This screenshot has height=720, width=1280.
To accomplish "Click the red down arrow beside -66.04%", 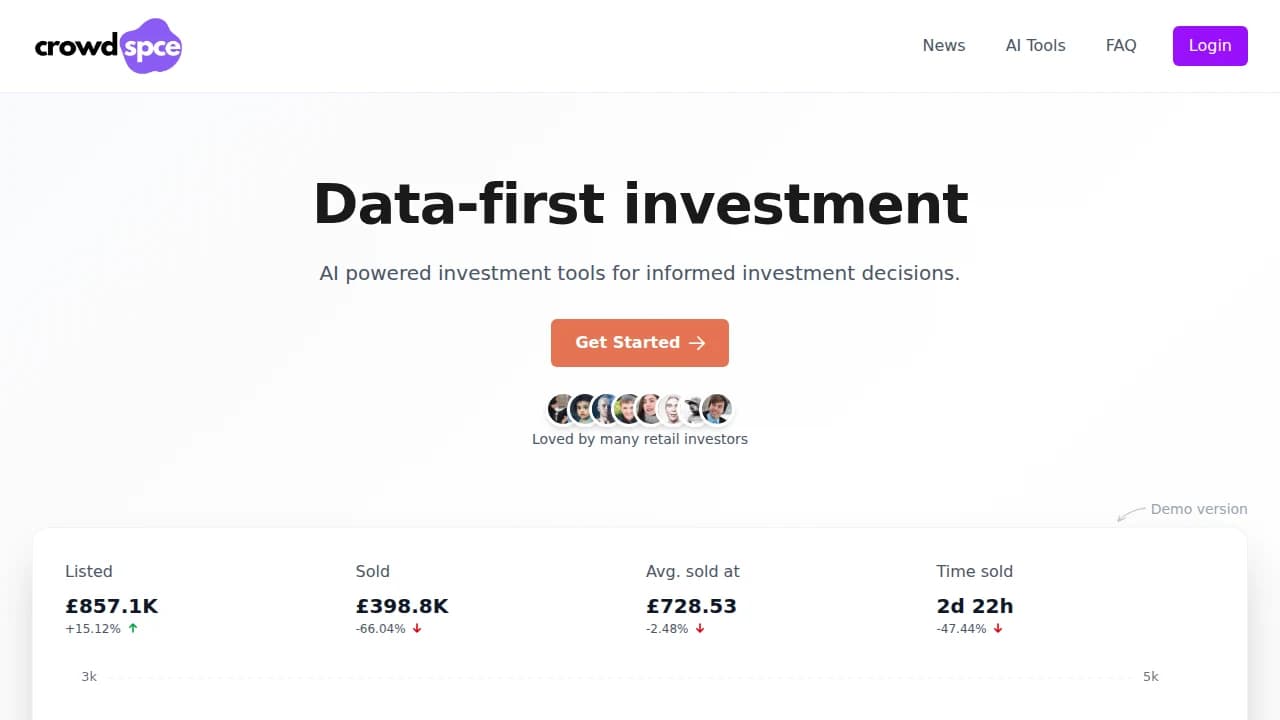I will (x=417, y=628).
